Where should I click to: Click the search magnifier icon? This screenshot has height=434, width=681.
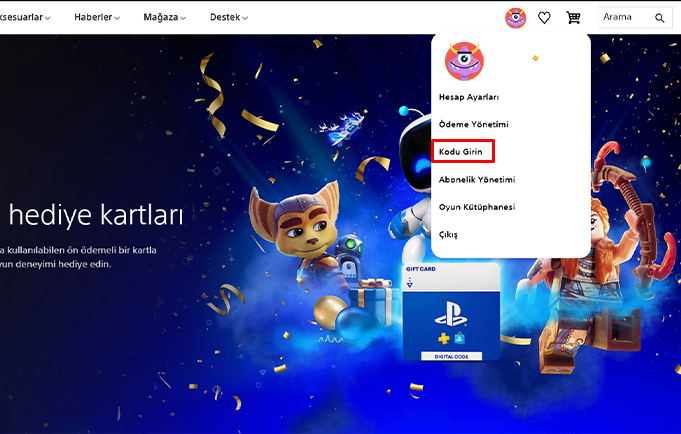click(x=660, y=18)
